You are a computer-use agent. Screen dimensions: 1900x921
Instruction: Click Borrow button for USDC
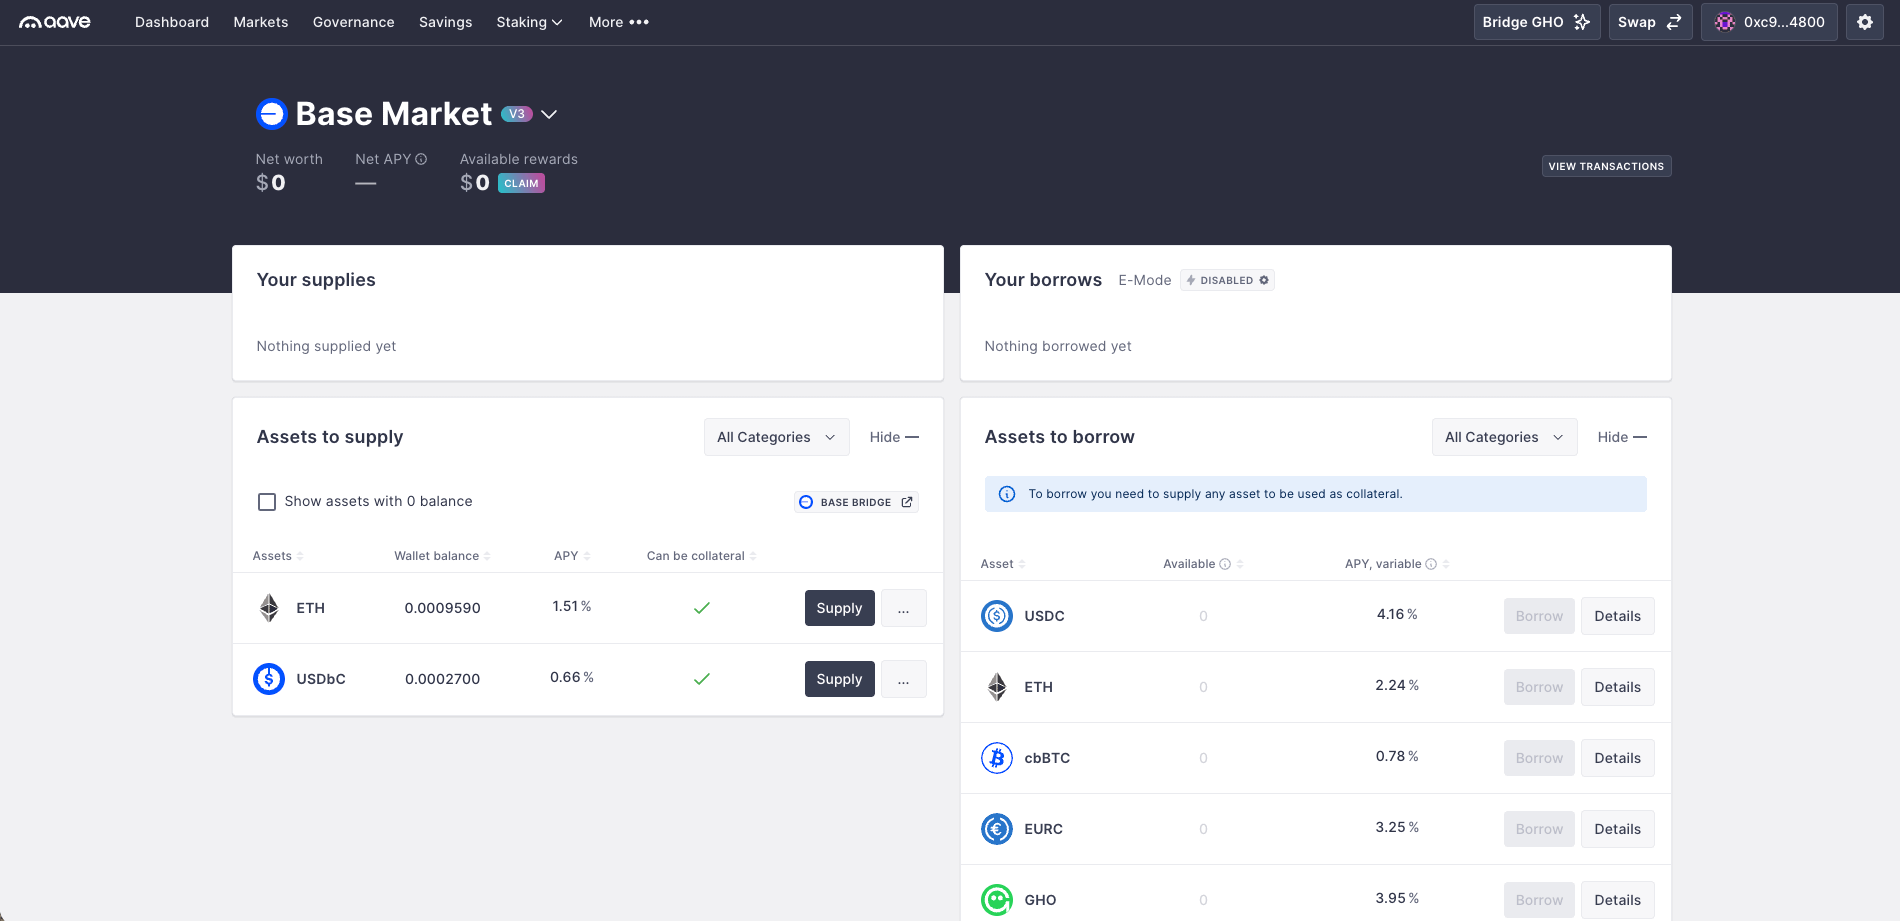click(x=1539, y=616)
